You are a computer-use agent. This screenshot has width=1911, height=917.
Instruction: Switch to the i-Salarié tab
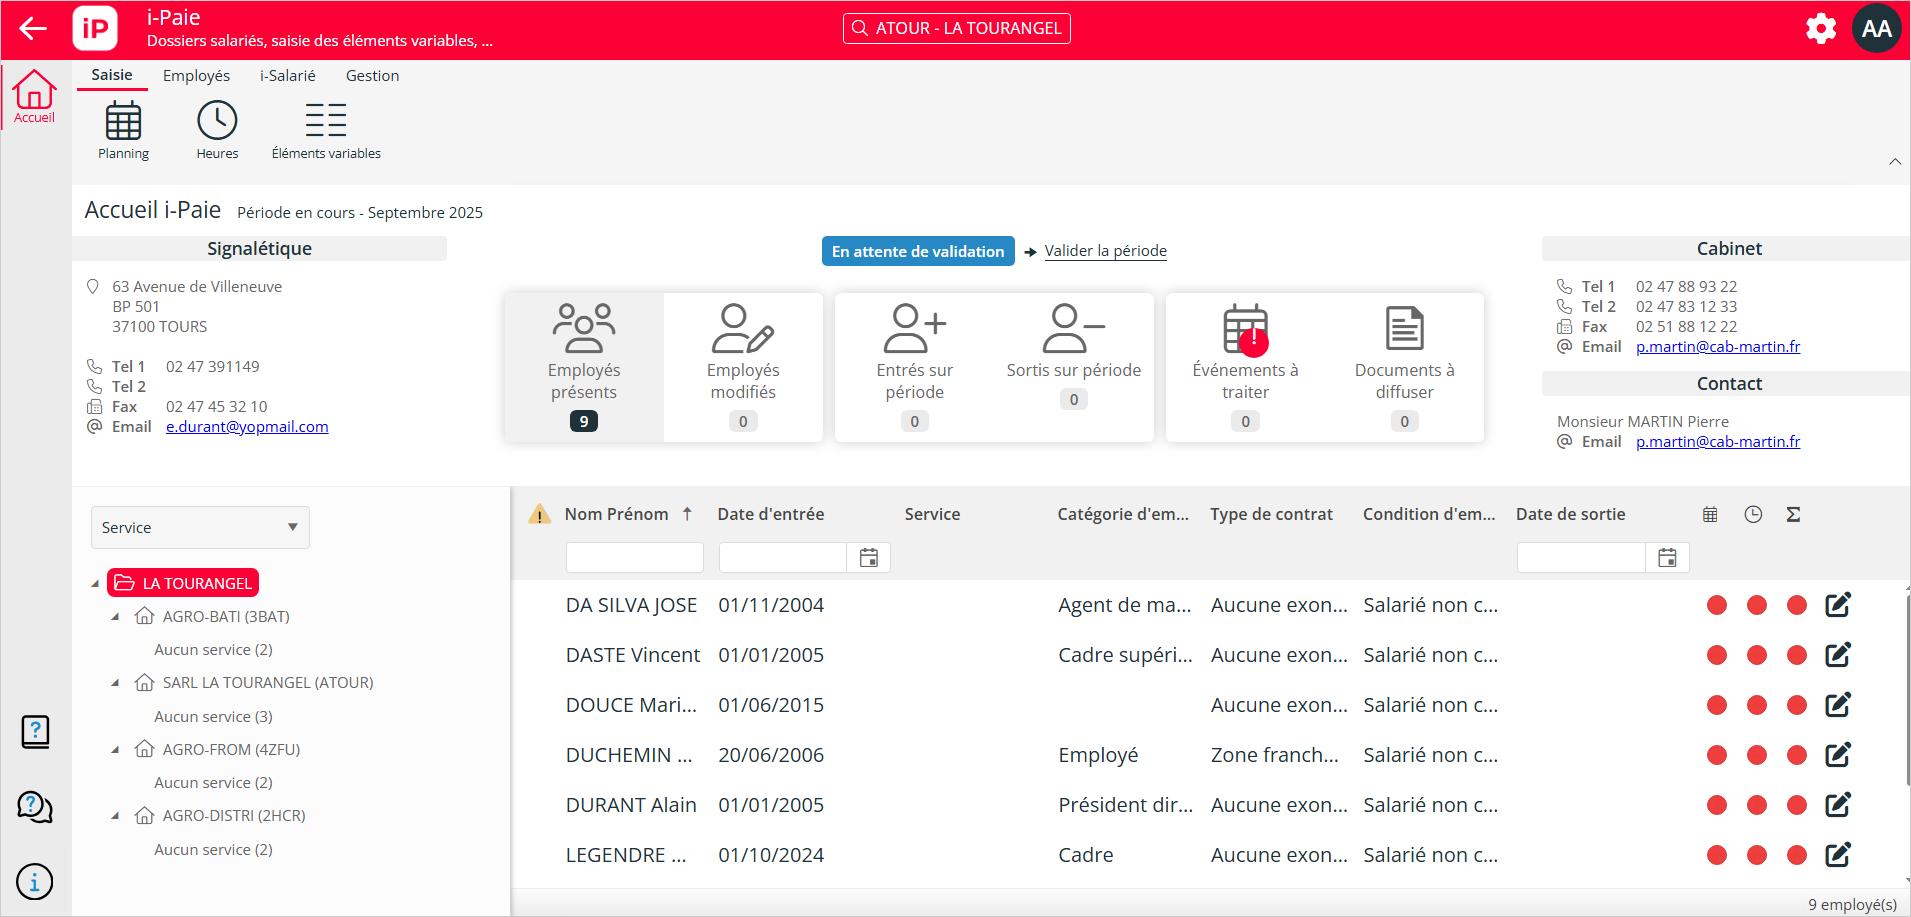[x=288, y=76]
